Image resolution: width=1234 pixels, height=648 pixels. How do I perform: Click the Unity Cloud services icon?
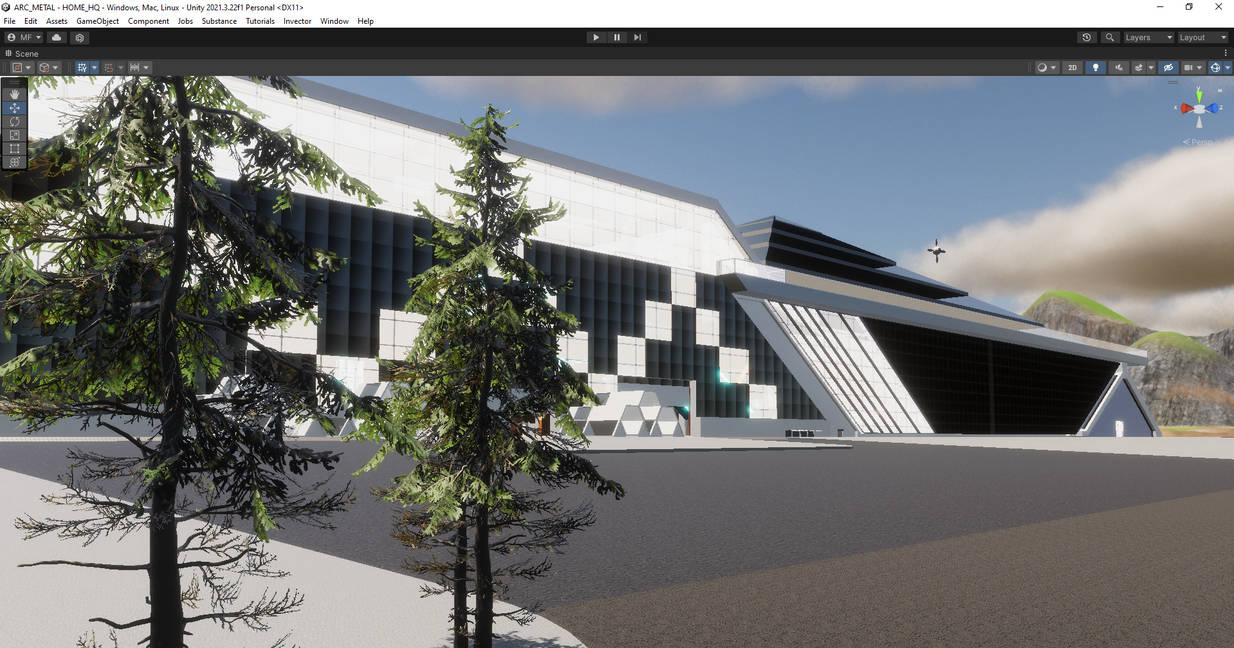tap(56, 37)
